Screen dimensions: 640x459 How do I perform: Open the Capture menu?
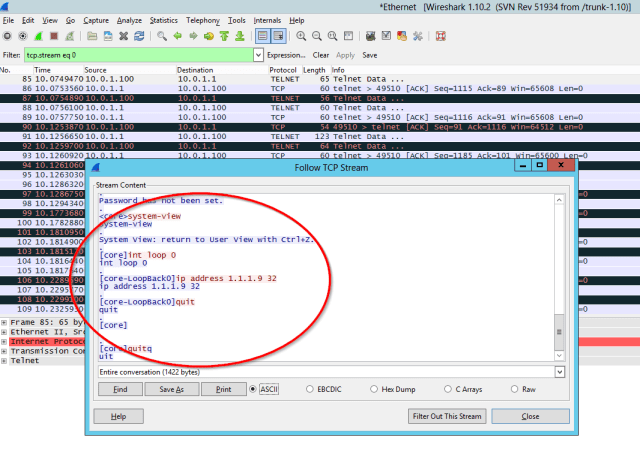coord(96,20)
